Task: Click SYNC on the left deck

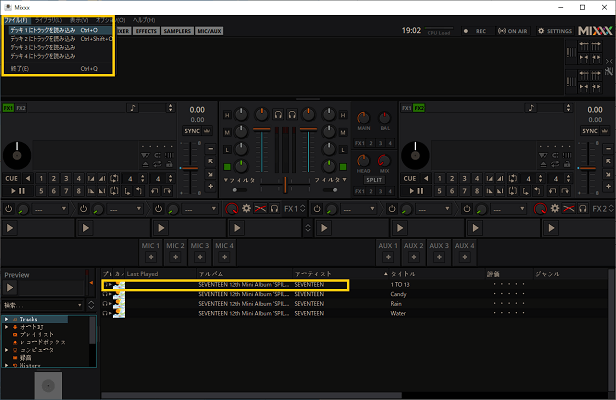Action: coord(192,131)
